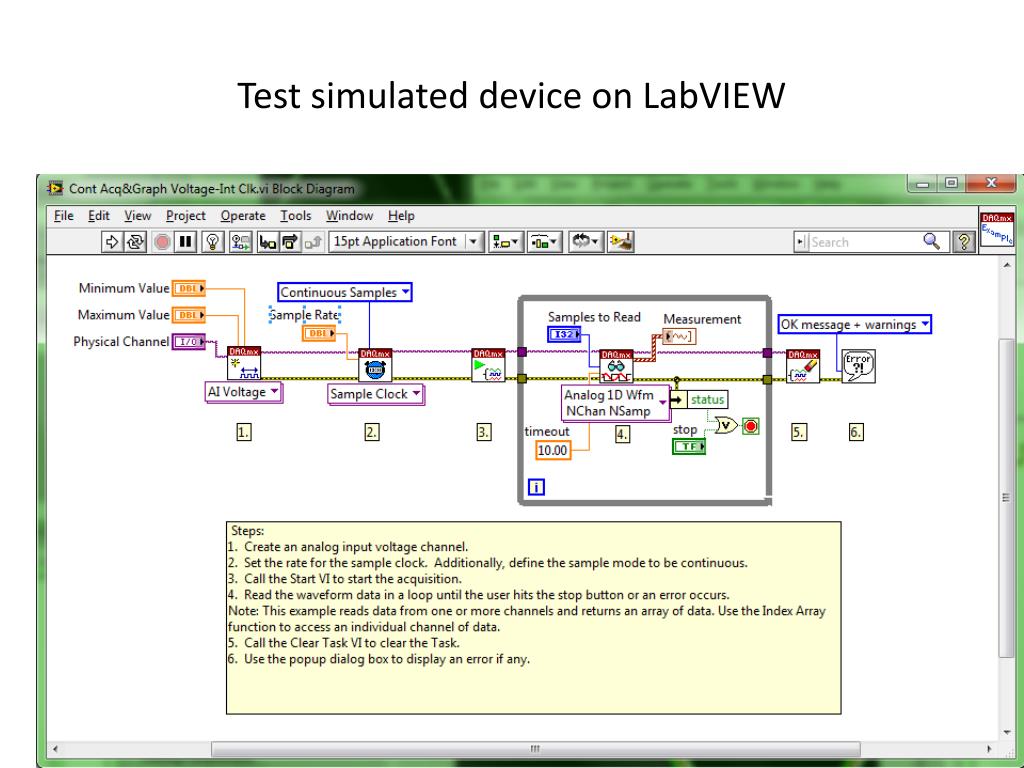
Task: Click the Step Out button
Action: 313,242
